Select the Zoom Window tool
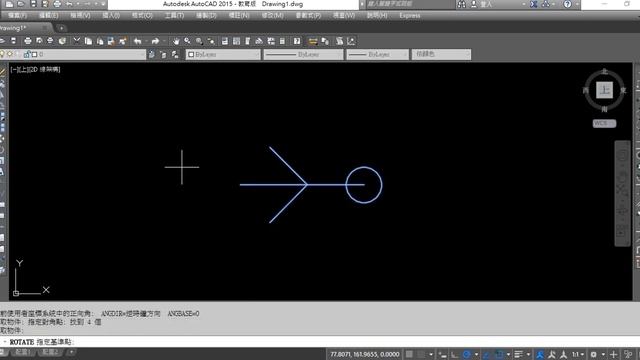The image size is (640, 360). [199, 41]
